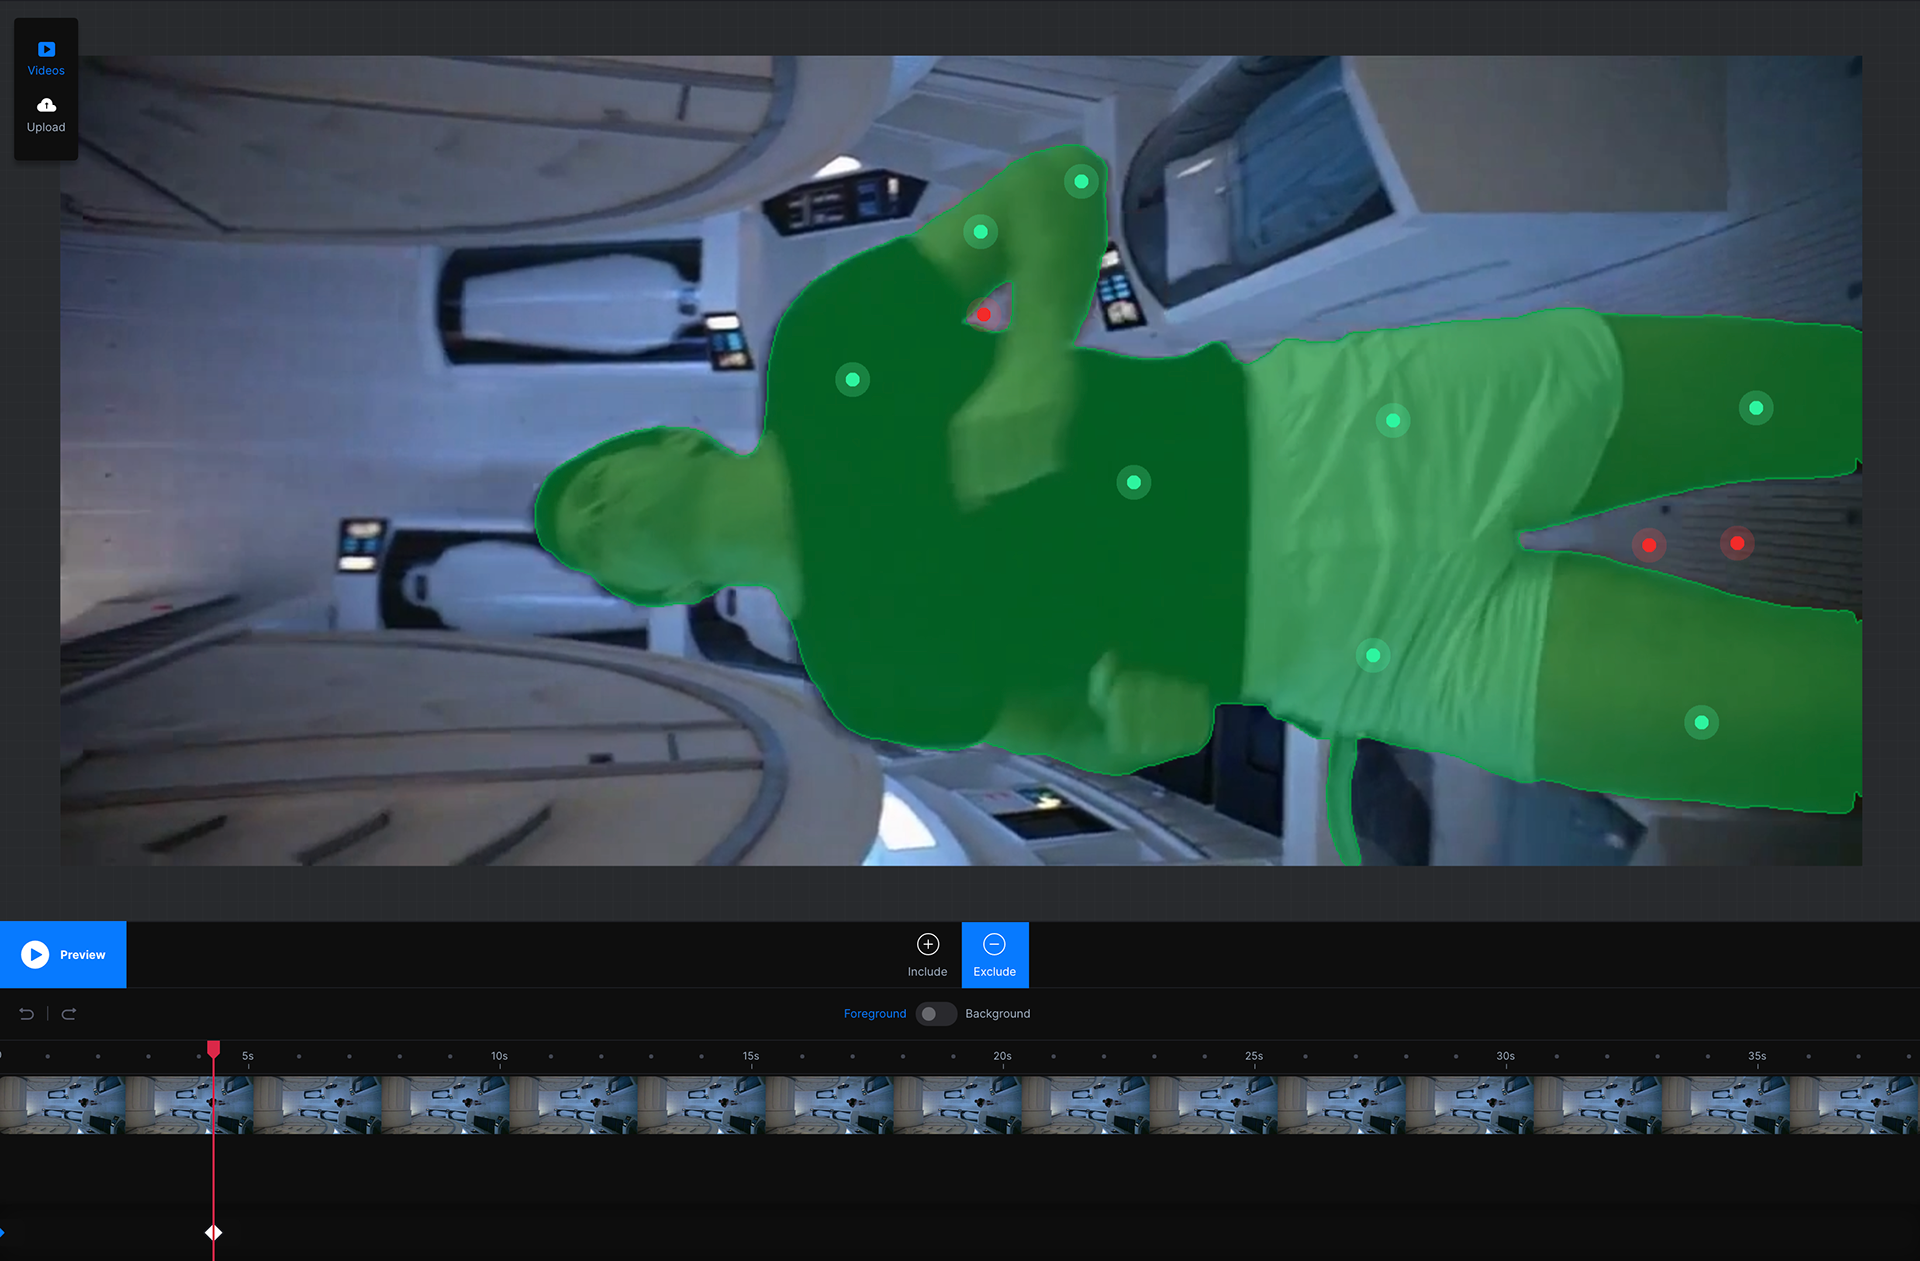
Task: Click the filmstrip thumbnail under 35s
Action: pos(1726,1105)
